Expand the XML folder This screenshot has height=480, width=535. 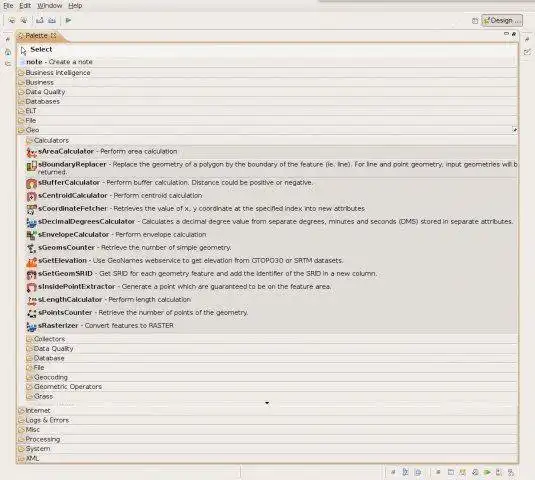tap(268, 459)
